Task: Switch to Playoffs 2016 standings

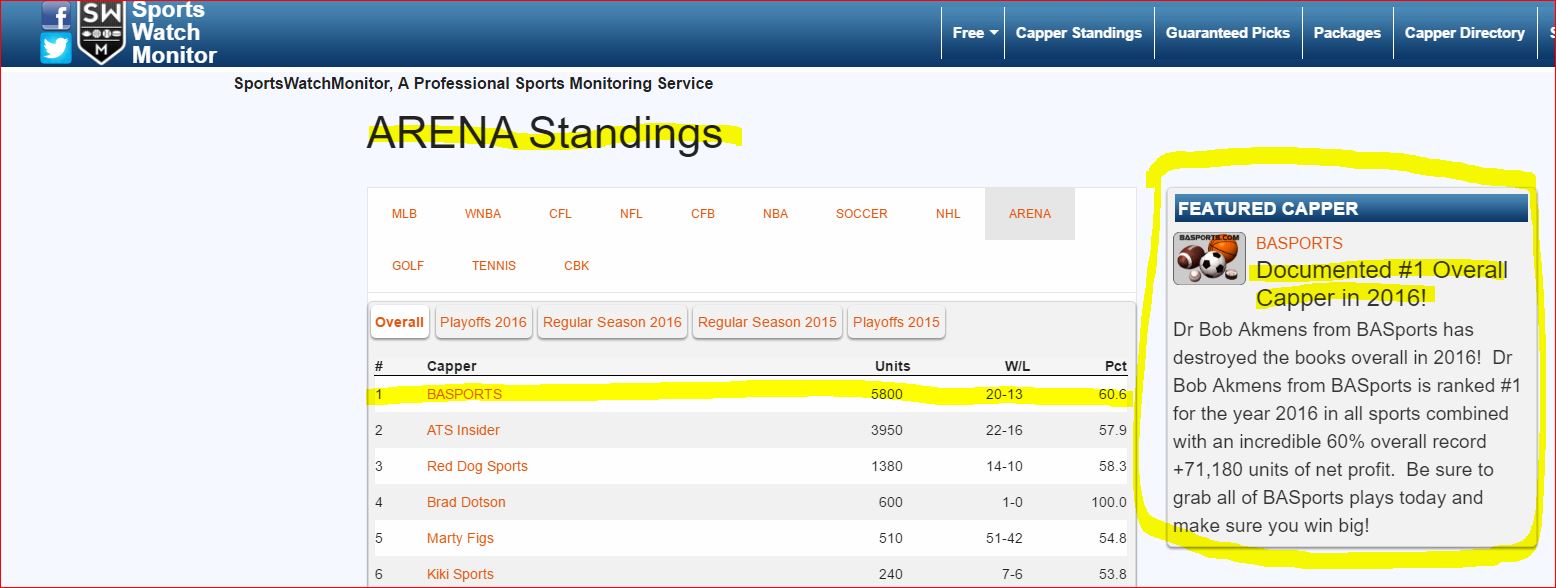Action: (483, 322)
